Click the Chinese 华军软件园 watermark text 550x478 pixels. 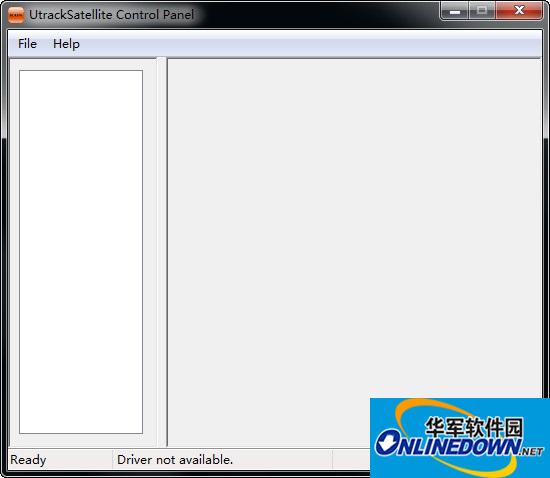(474, 427)
